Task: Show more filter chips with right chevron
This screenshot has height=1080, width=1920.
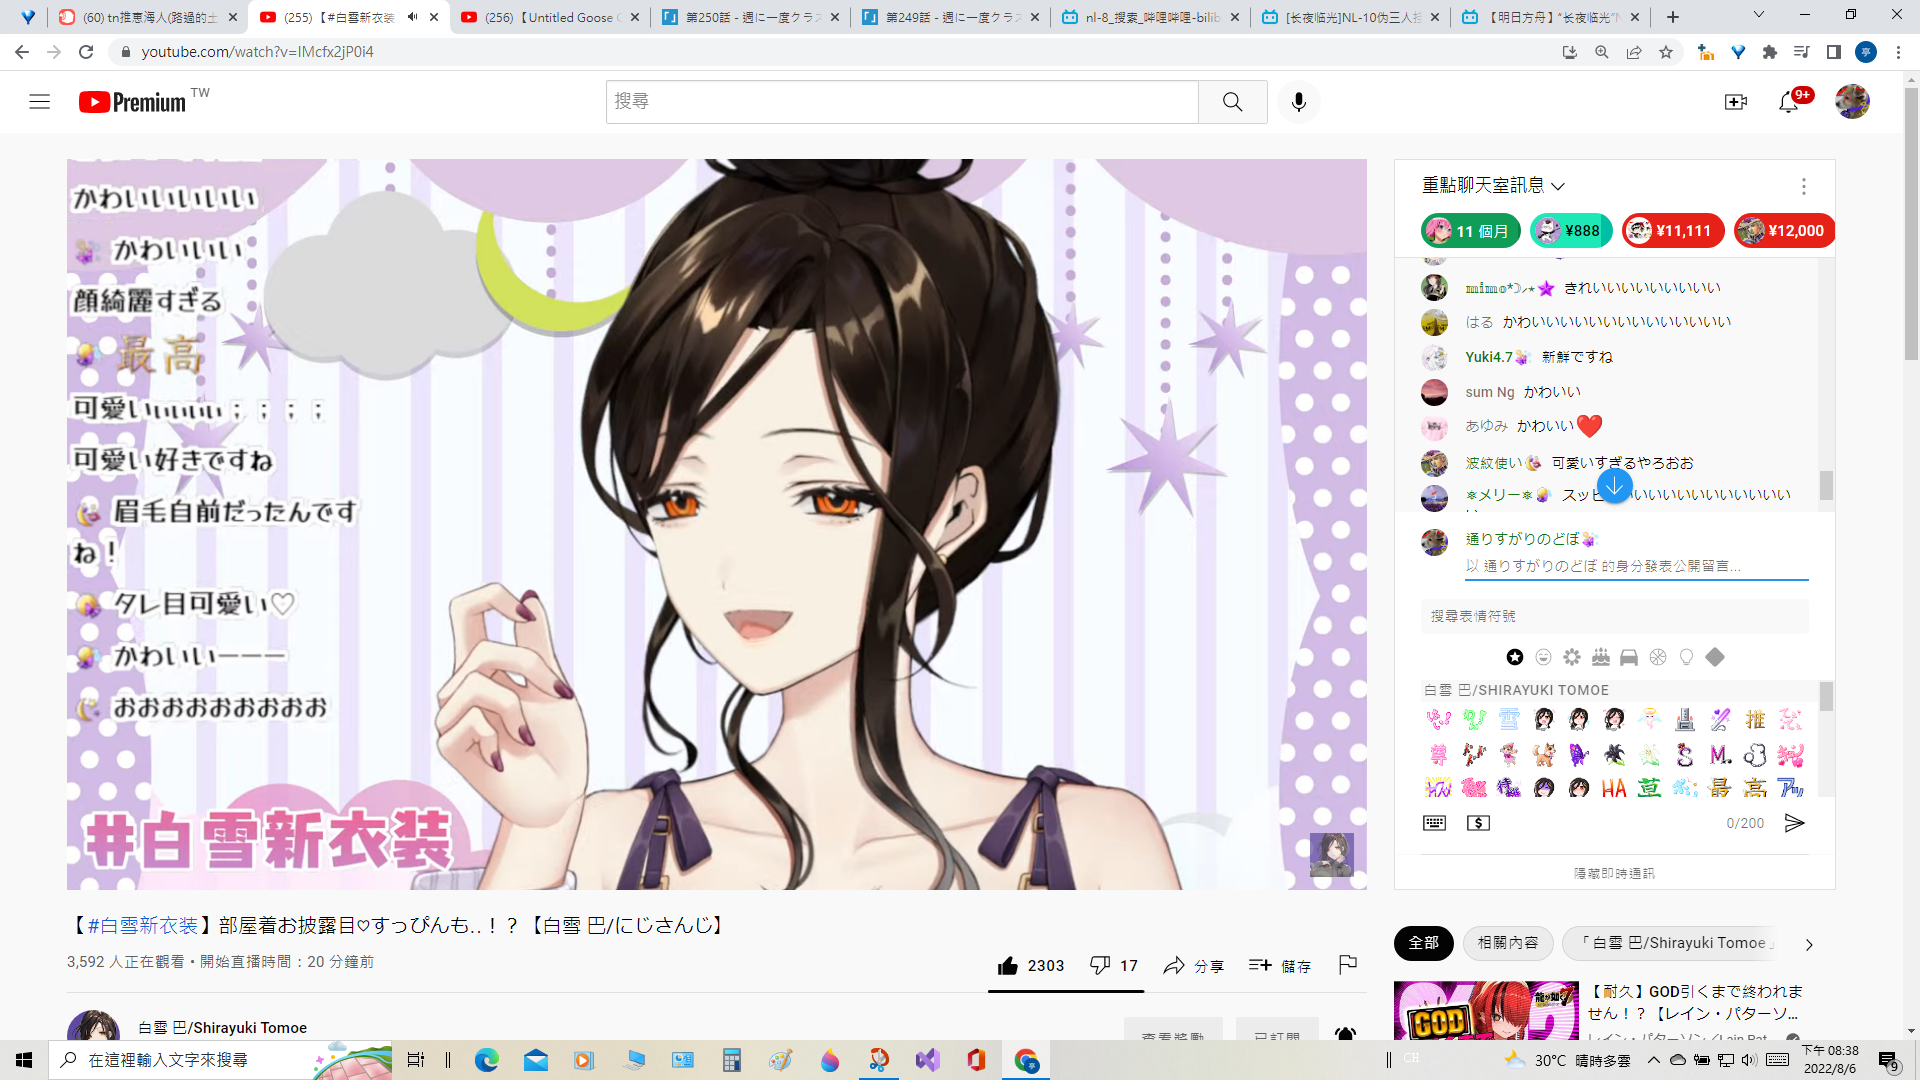Action: (1808, 944)
